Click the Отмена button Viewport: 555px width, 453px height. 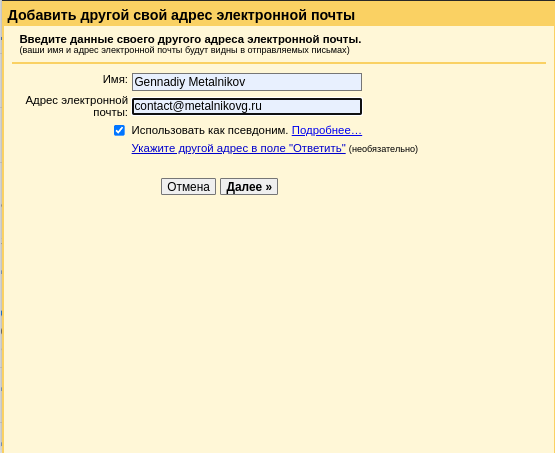[188, 187]
